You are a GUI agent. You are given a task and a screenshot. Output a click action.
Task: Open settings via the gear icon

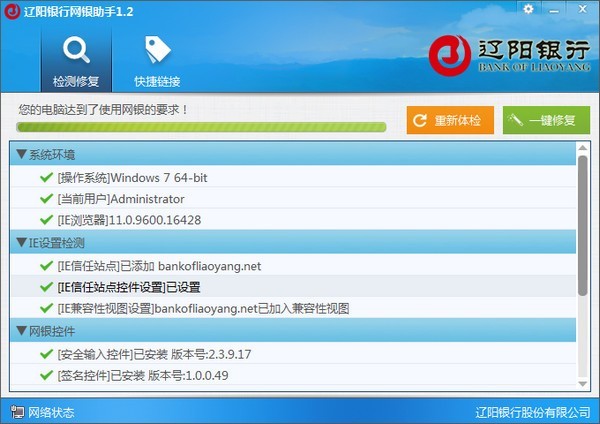coord(528,9)
